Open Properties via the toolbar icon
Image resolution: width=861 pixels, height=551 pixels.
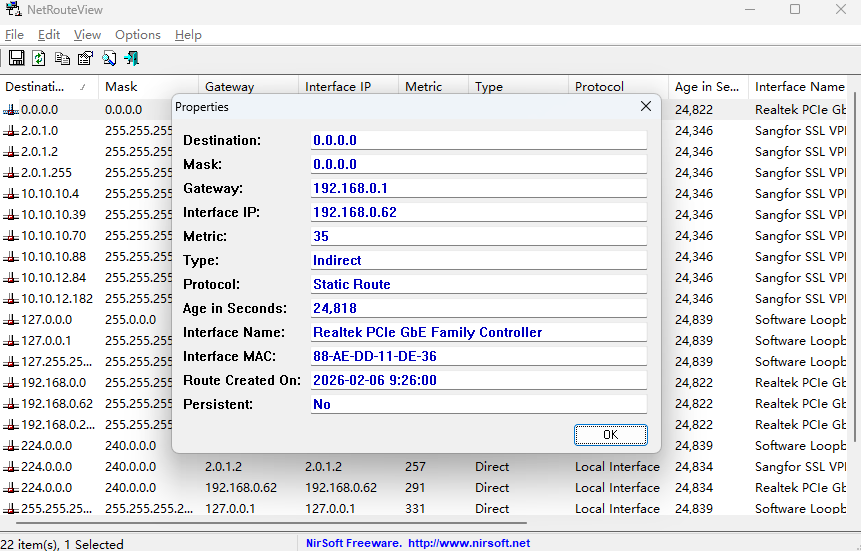point(85,59)
